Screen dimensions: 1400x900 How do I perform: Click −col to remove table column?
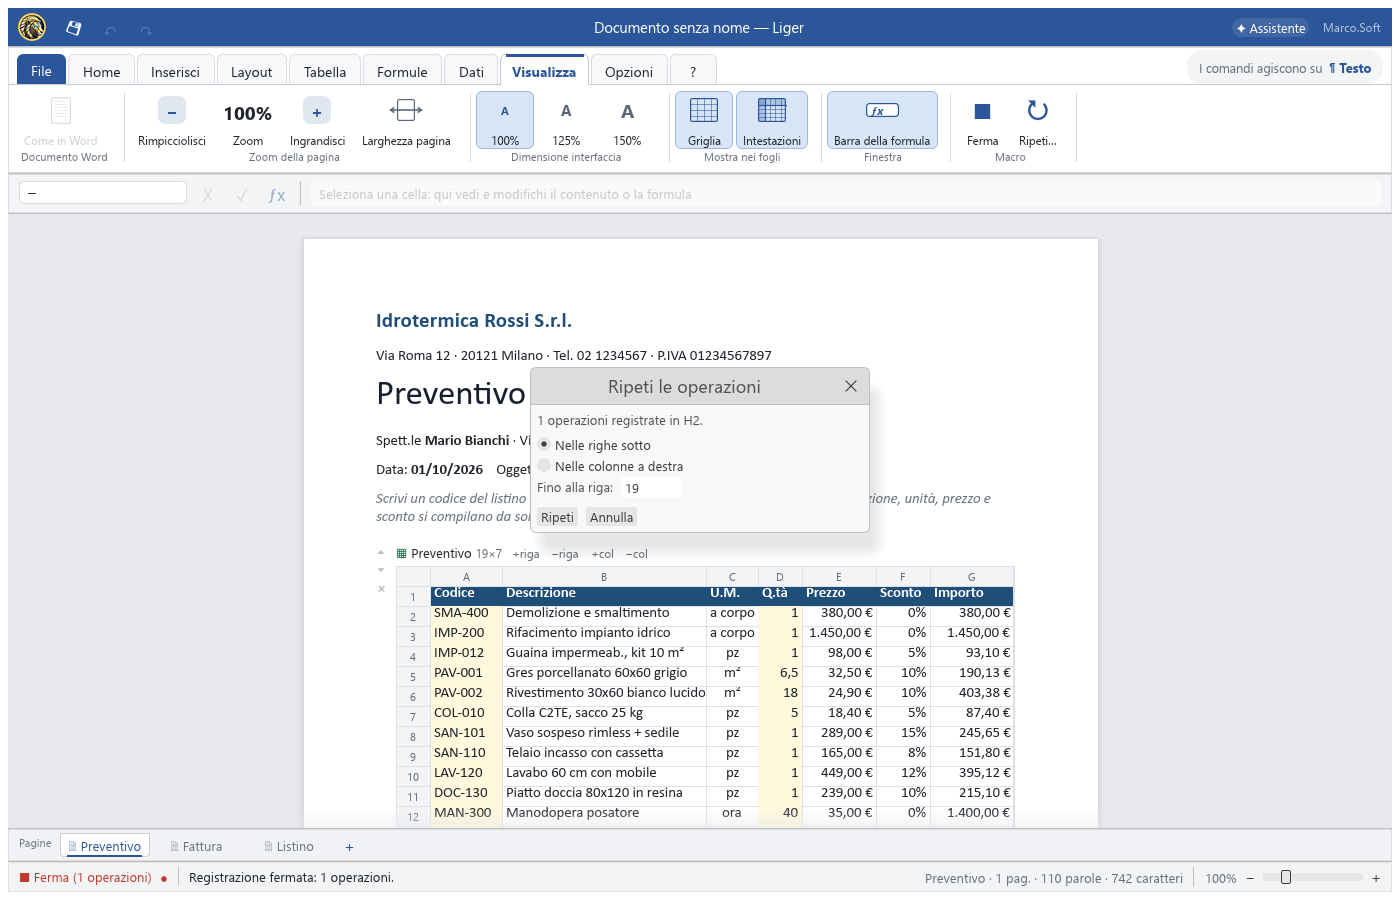click(x=637, y=554)
